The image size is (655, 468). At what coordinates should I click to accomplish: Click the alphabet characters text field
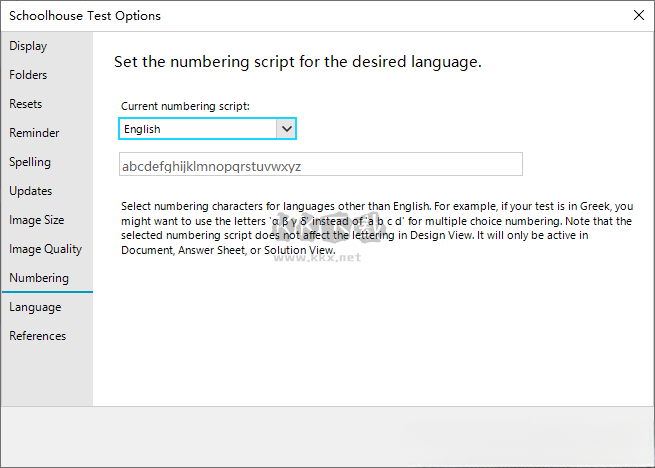point(321,164)
